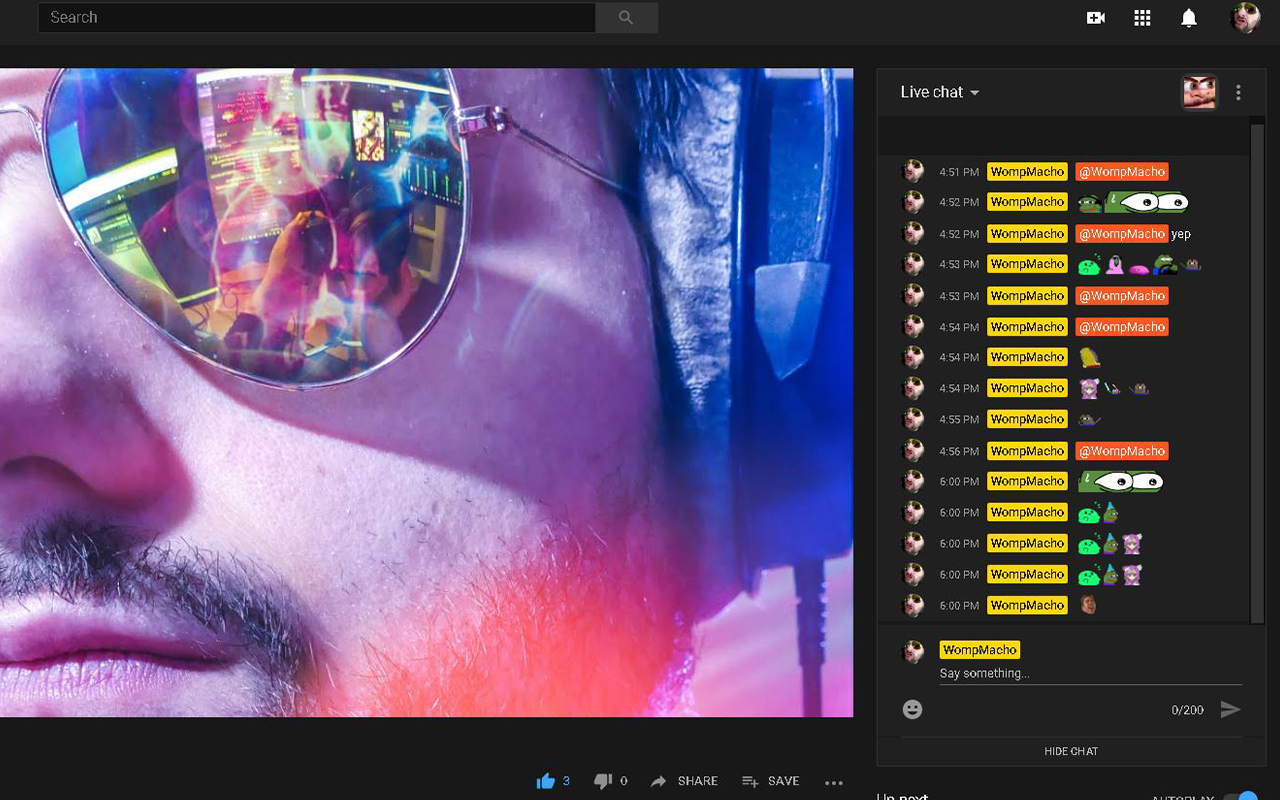Click the Share button
The height and width of the screenshot is (800, 1280).
684,781
